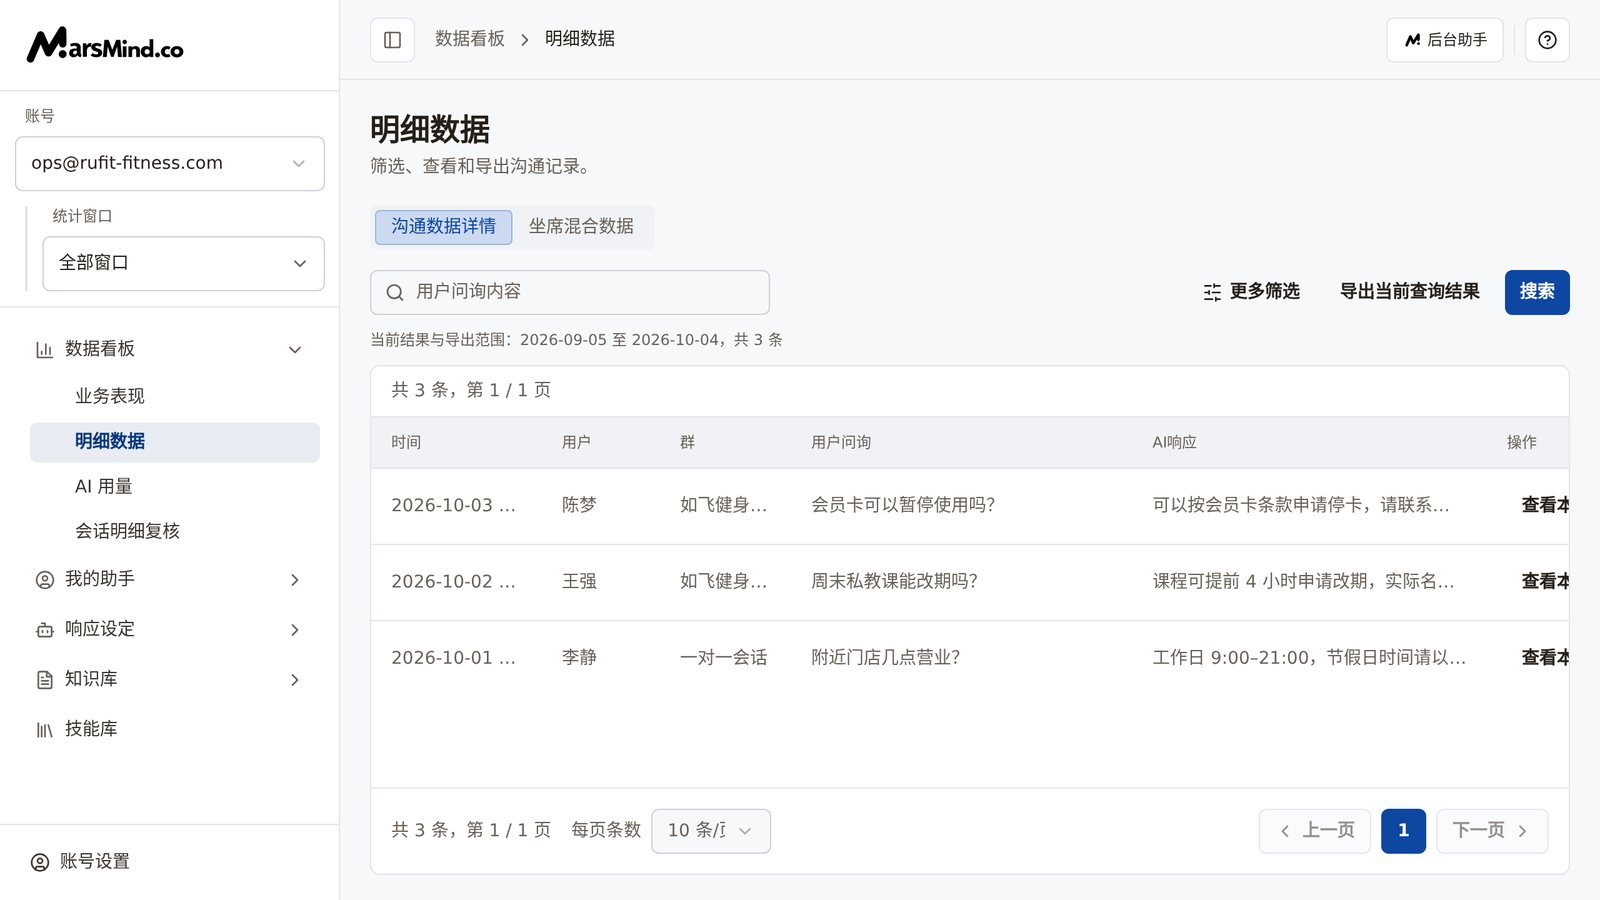Screen dimensions: 1600x900
Task: View details for 王强's row
Action: [x=1545, y=582]
